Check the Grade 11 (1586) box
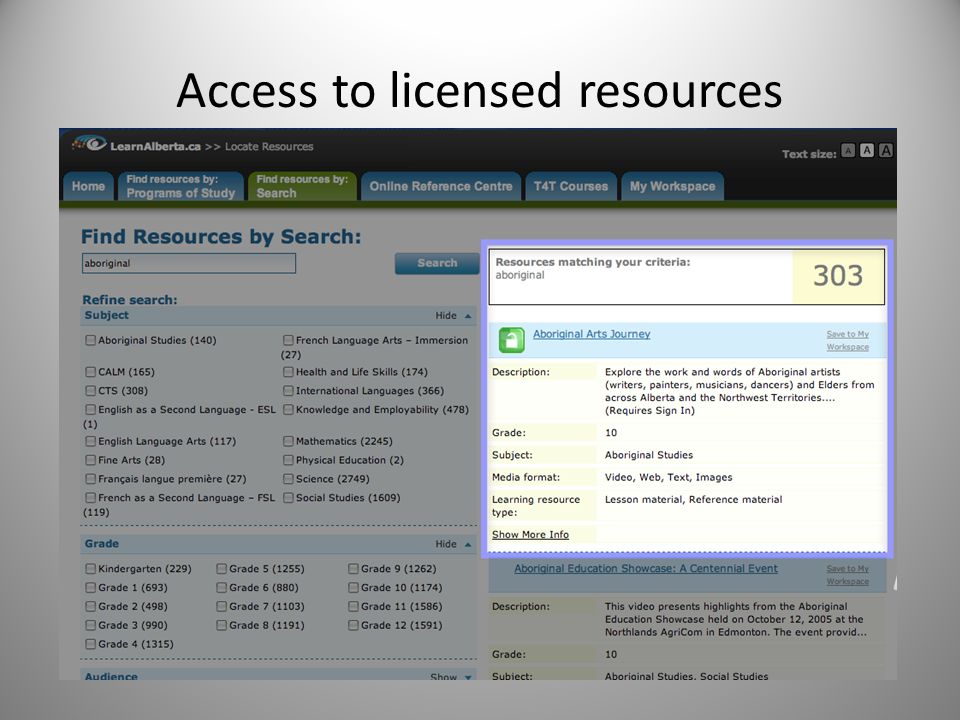960x720 pixels. coord(353,607)
